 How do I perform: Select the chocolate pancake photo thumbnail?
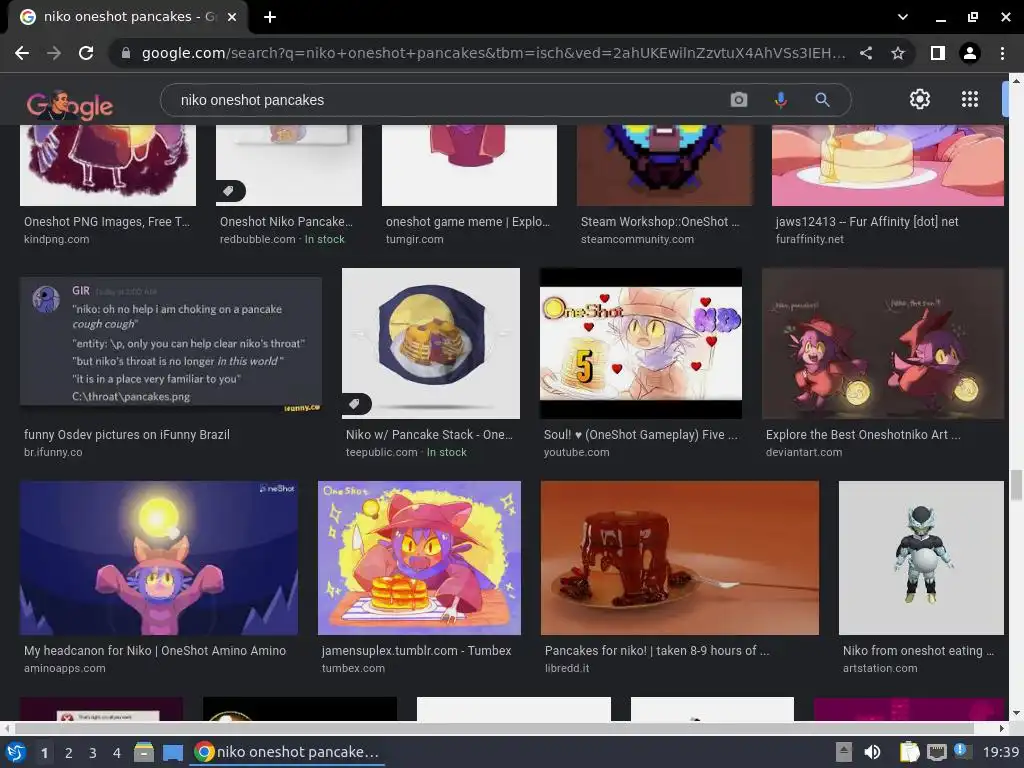[x=680, y=558]
